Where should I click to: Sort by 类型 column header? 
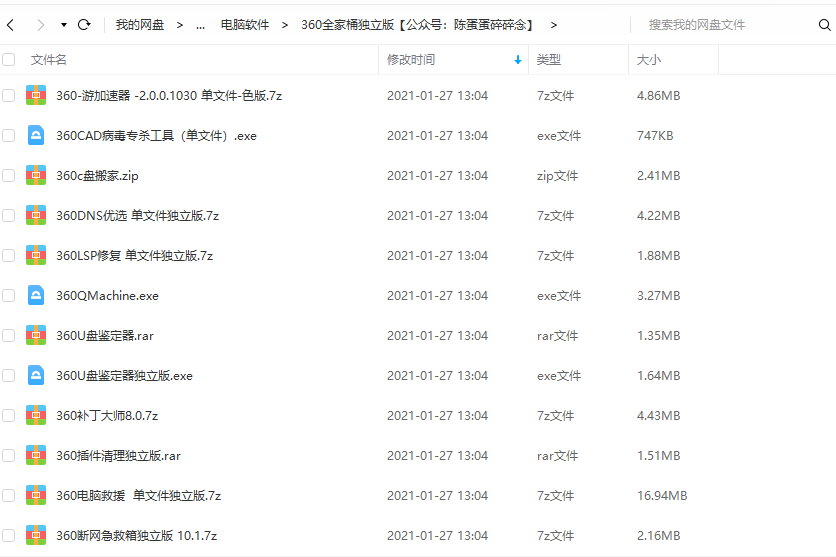[x=549, y=59]
